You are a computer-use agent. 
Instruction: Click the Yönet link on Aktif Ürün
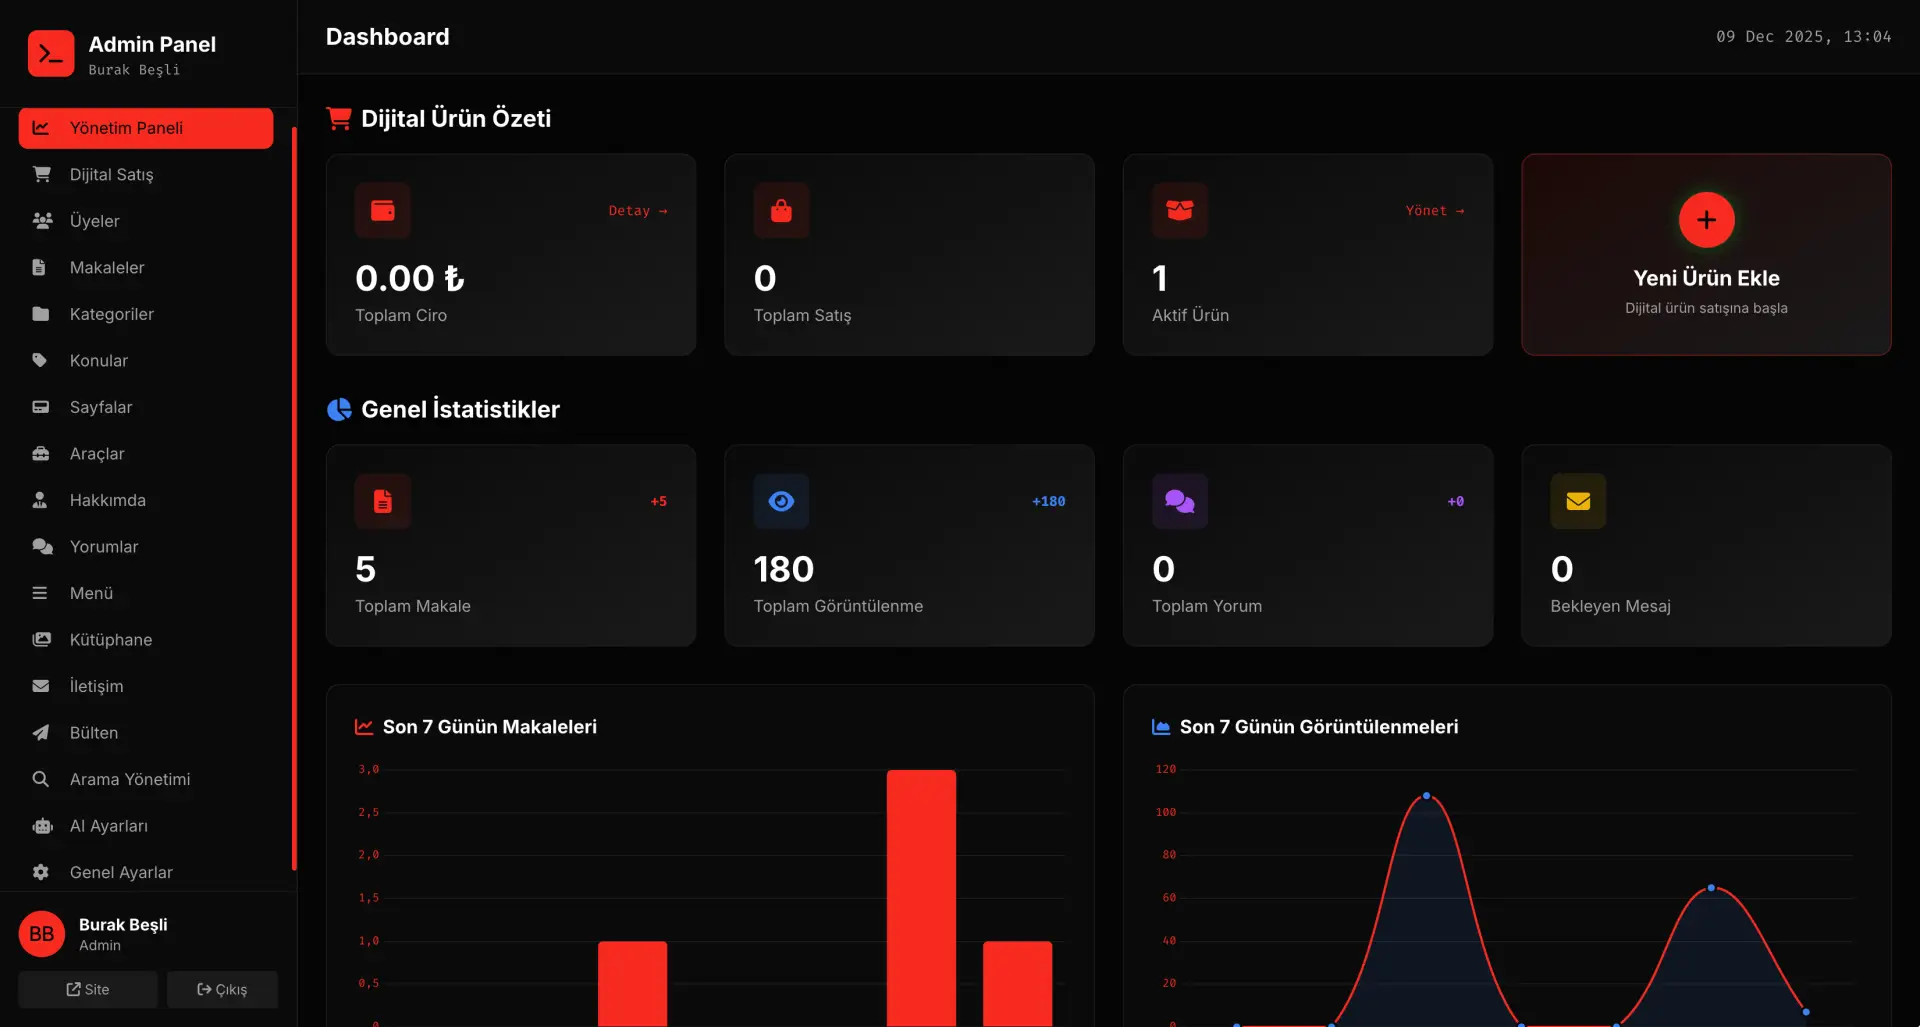(1434, 211)
